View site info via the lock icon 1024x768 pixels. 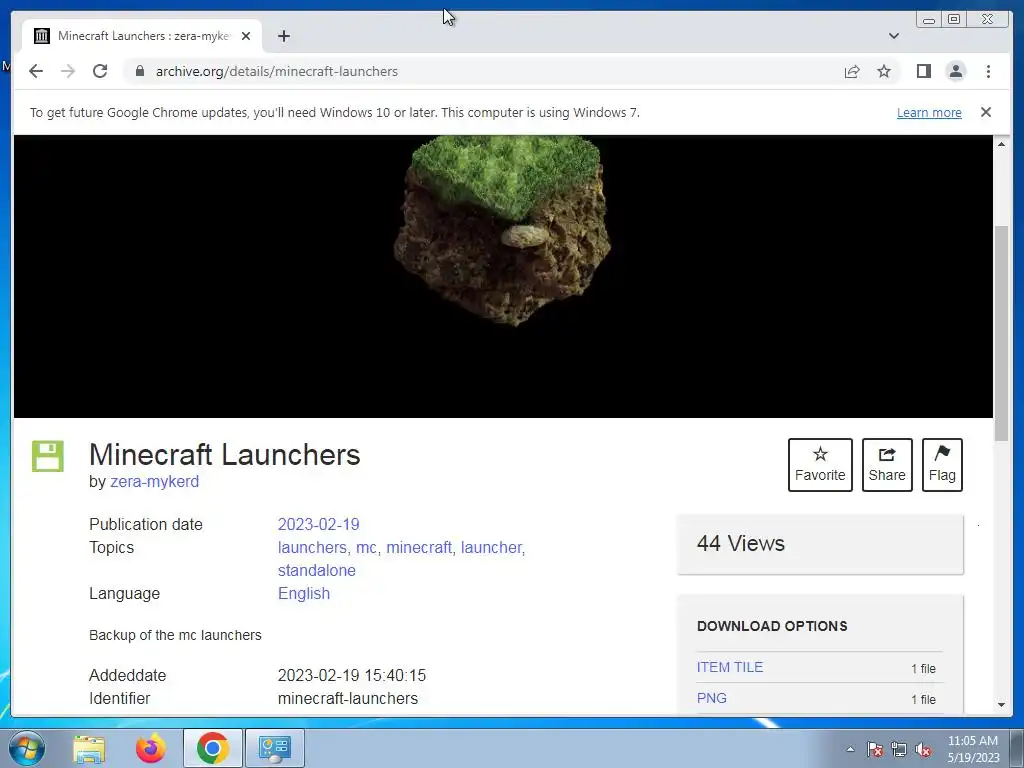[x=139, y=71]
